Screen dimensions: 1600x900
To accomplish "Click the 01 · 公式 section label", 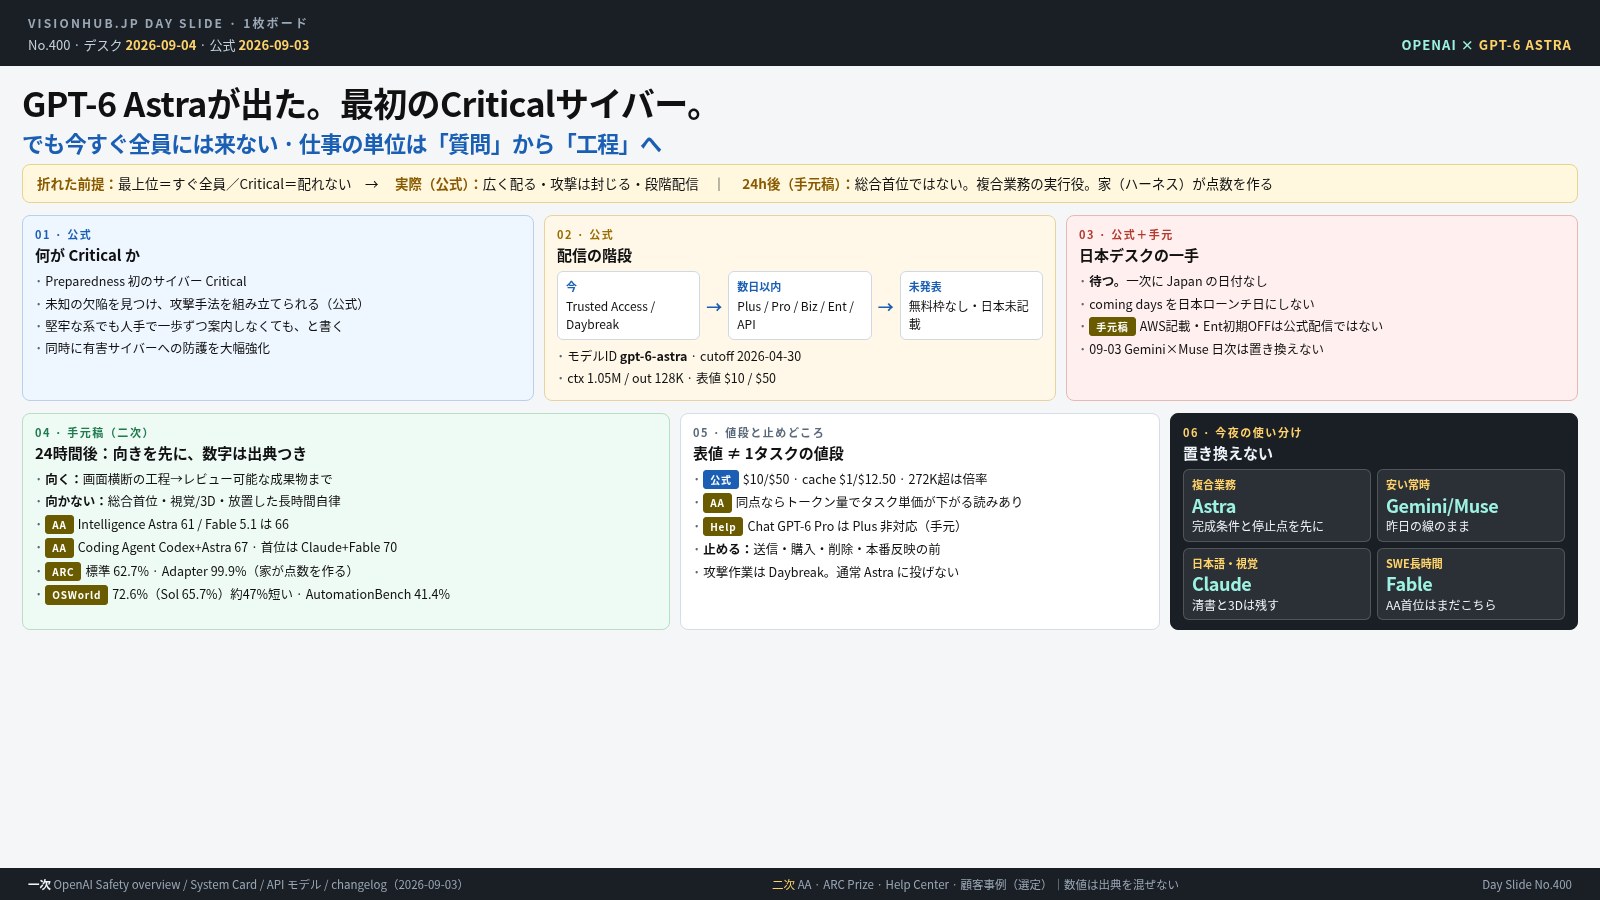I will (x=63, y=235).
